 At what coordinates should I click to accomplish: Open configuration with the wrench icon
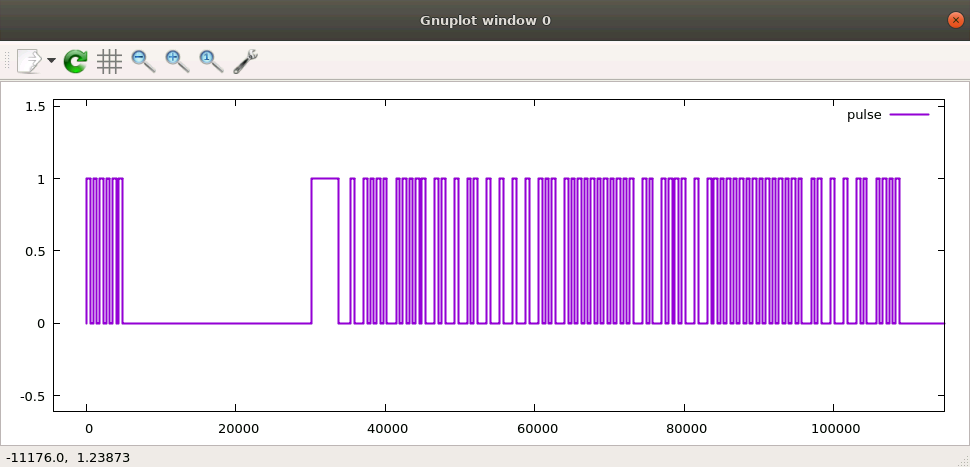coord(246,61)
